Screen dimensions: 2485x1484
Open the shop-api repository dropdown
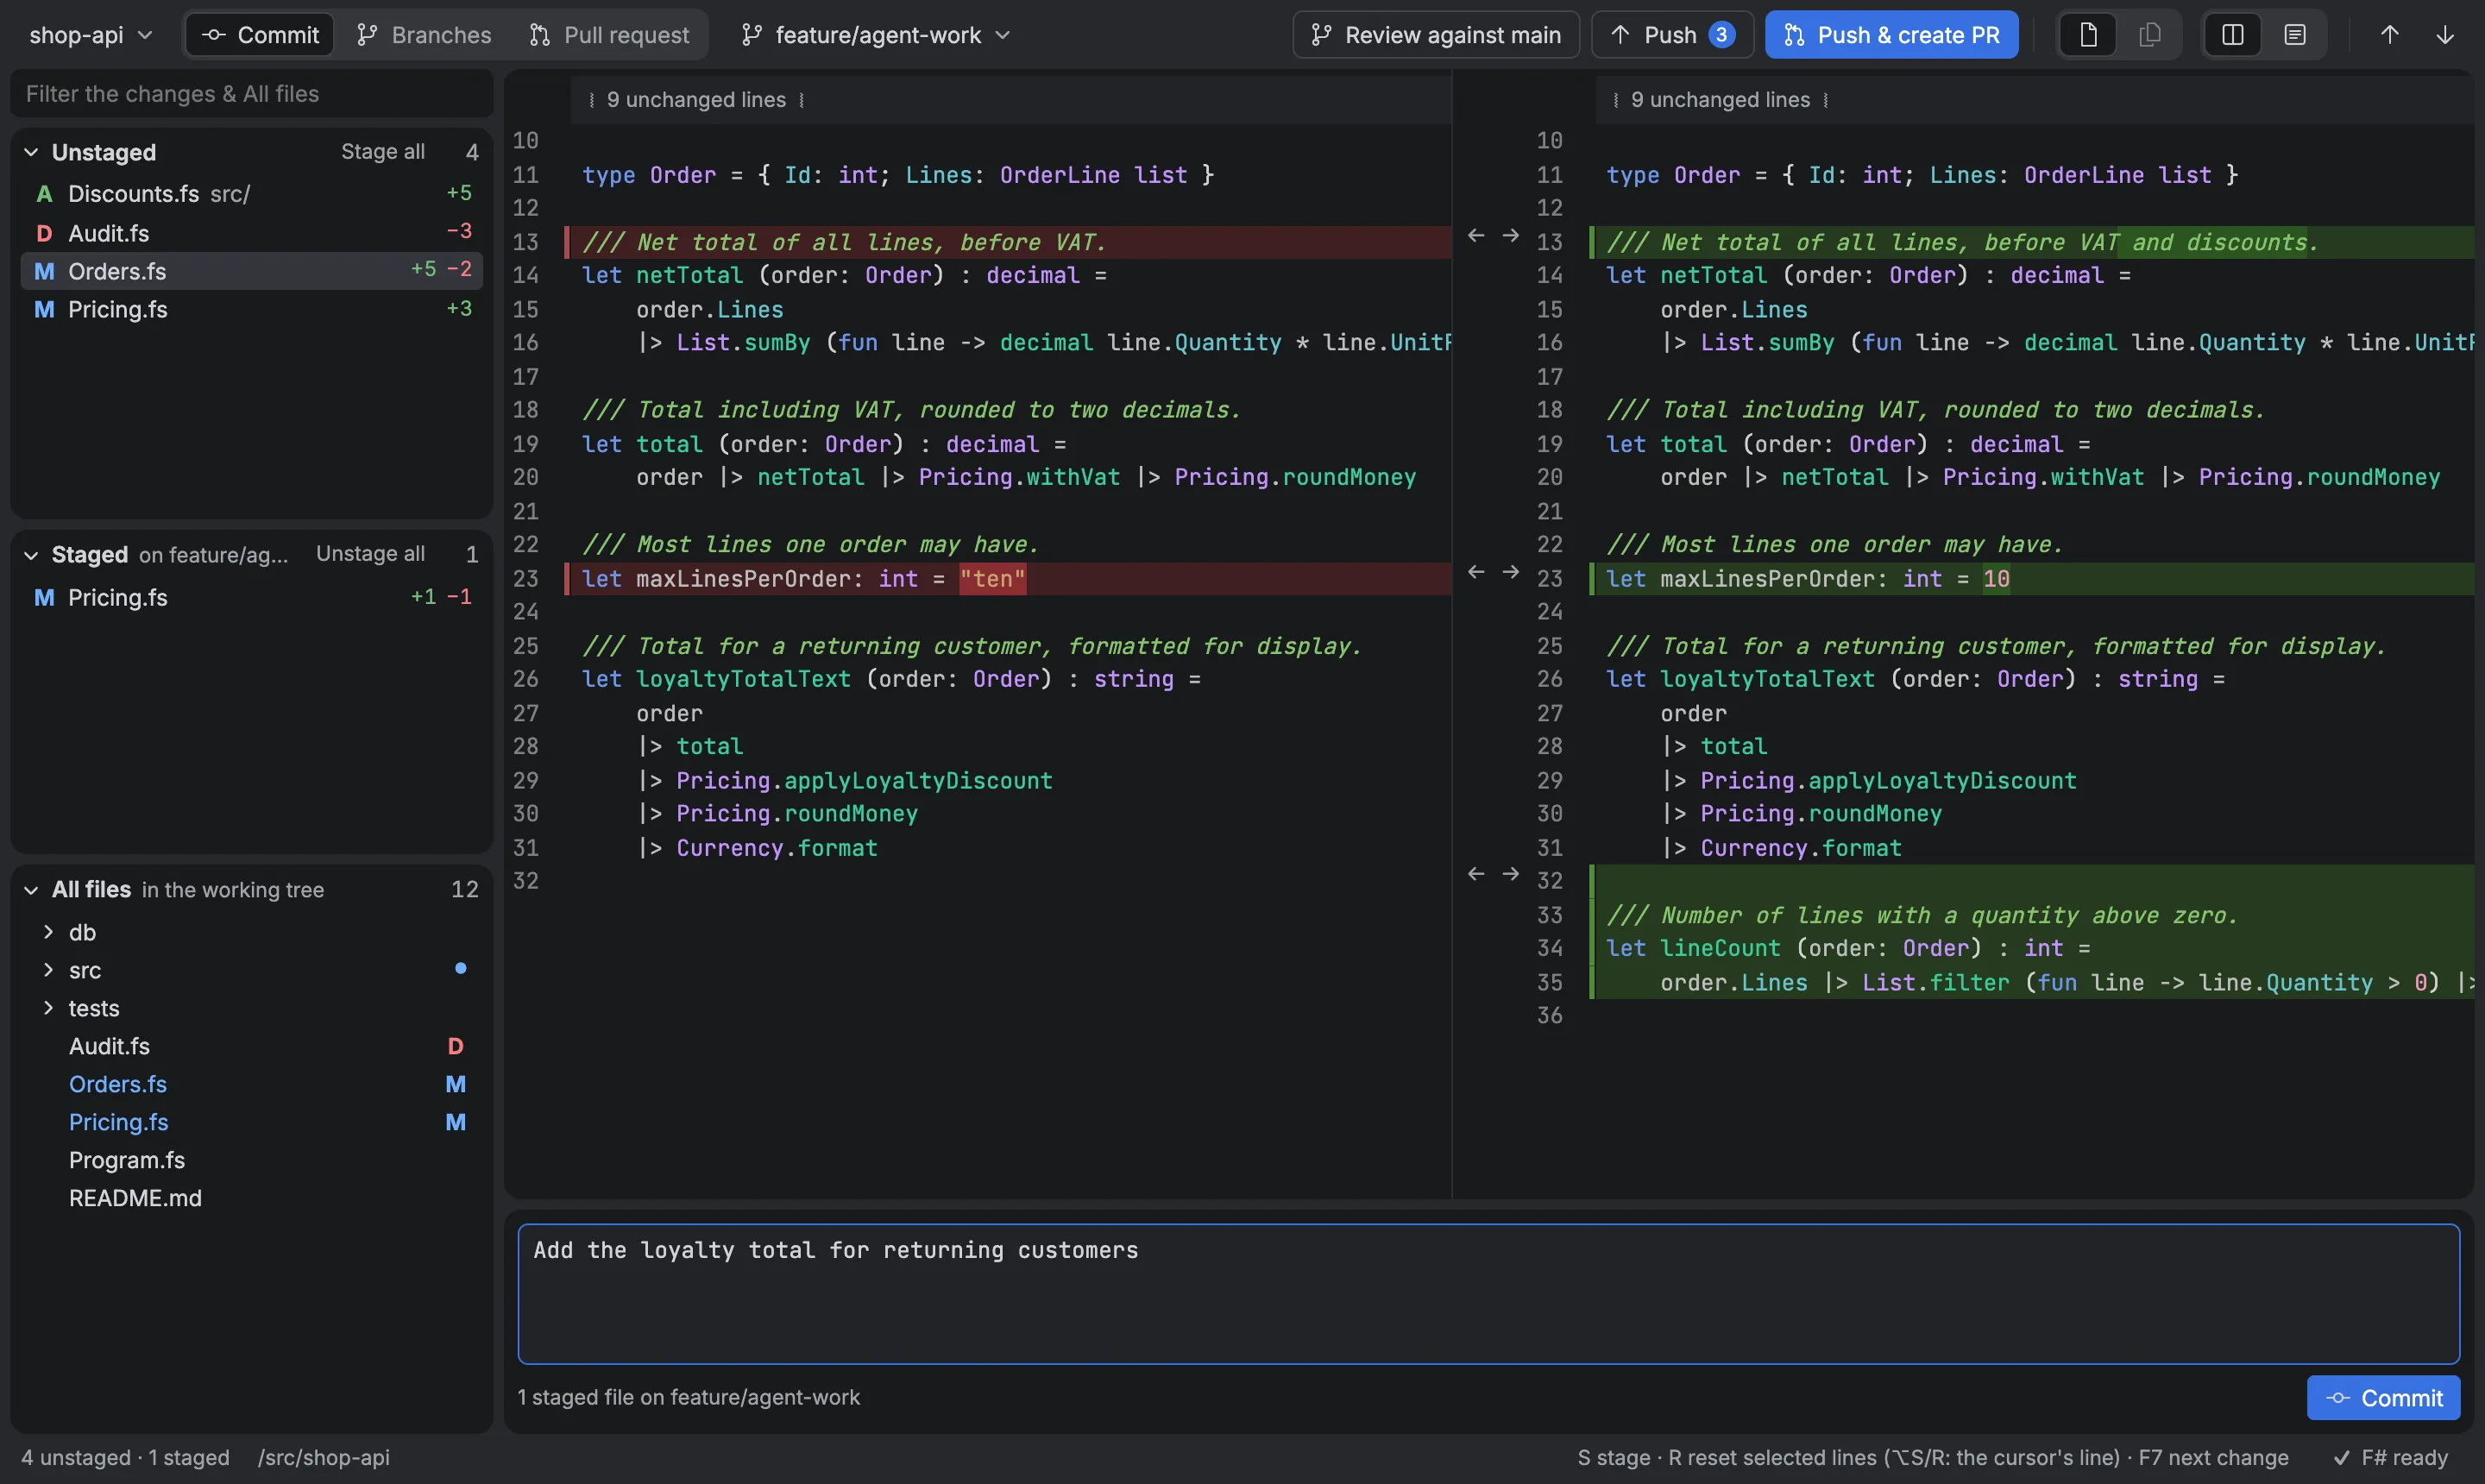point(90,35)
